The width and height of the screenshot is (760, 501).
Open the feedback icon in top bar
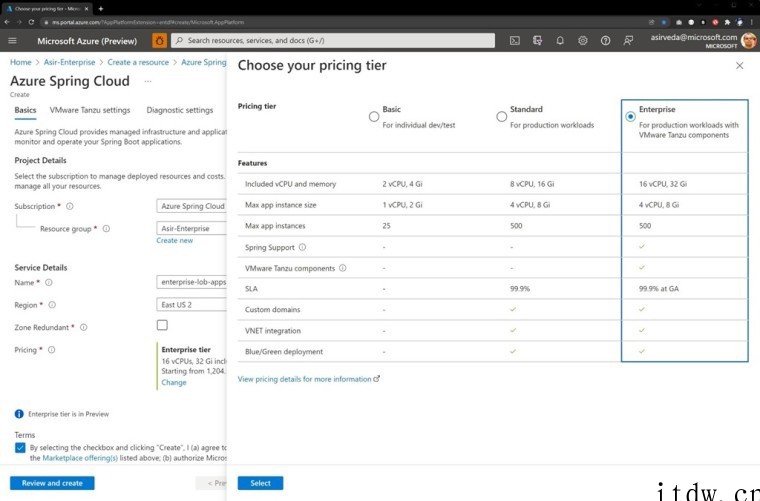tap(628, 41)
